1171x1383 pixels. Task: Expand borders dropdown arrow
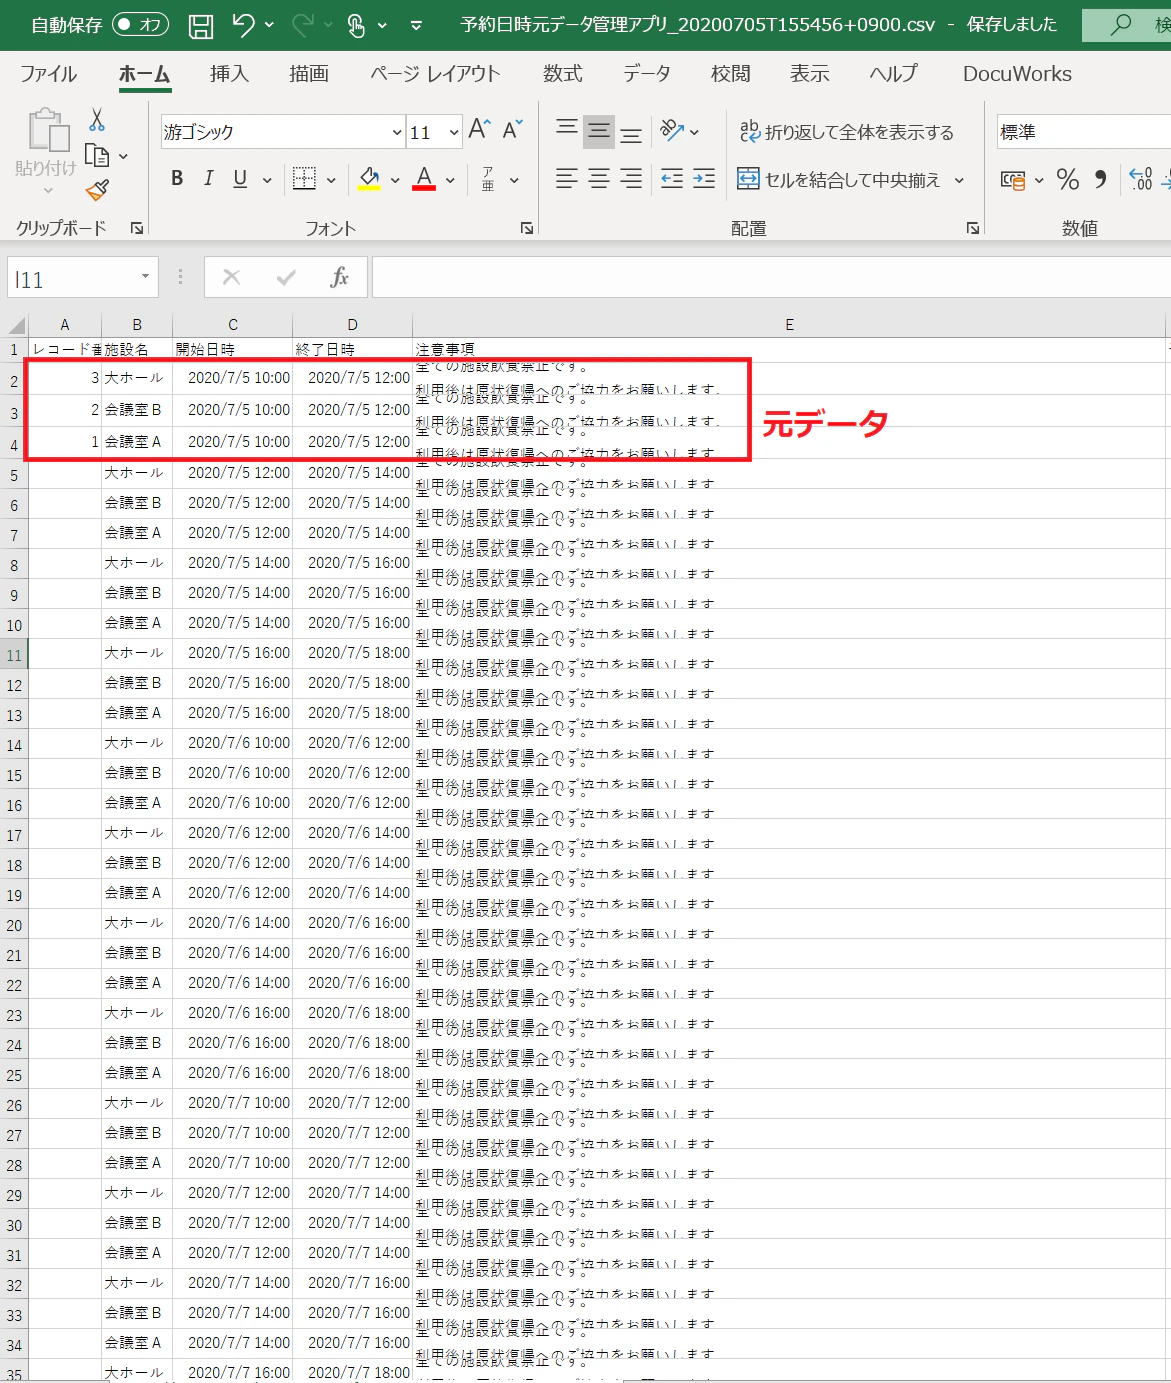(x=331, y=180)
